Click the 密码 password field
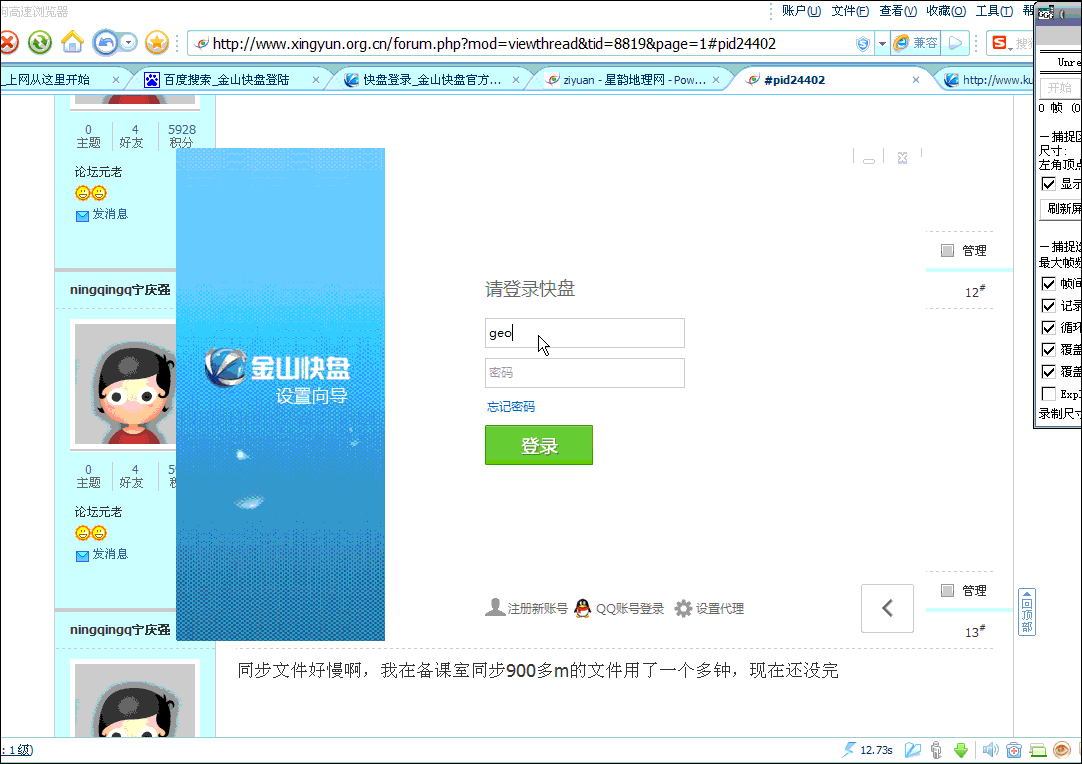Screen dimensions: 1082x764 pyautogui.click(x=584, y=373)
